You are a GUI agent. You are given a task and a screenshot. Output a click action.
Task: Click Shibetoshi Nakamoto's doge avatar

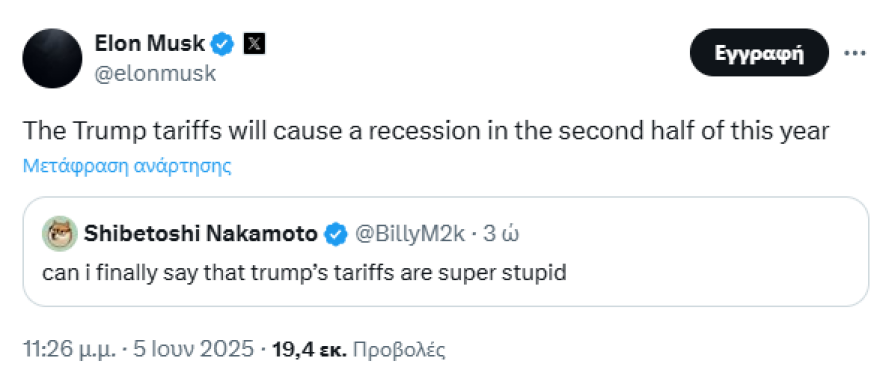[59, 233]
